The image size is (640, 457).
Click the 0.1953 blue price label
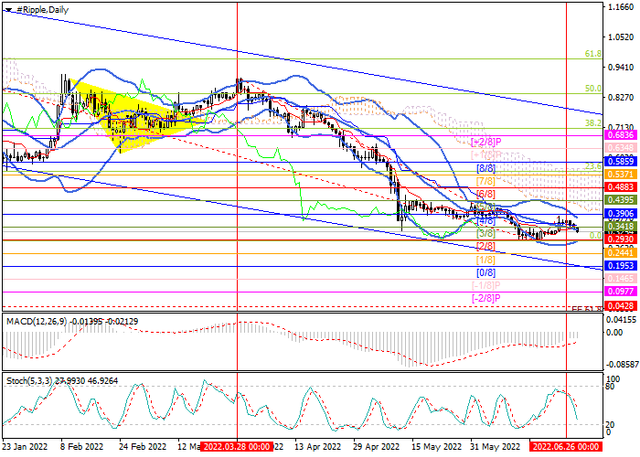tap(620, 267)
